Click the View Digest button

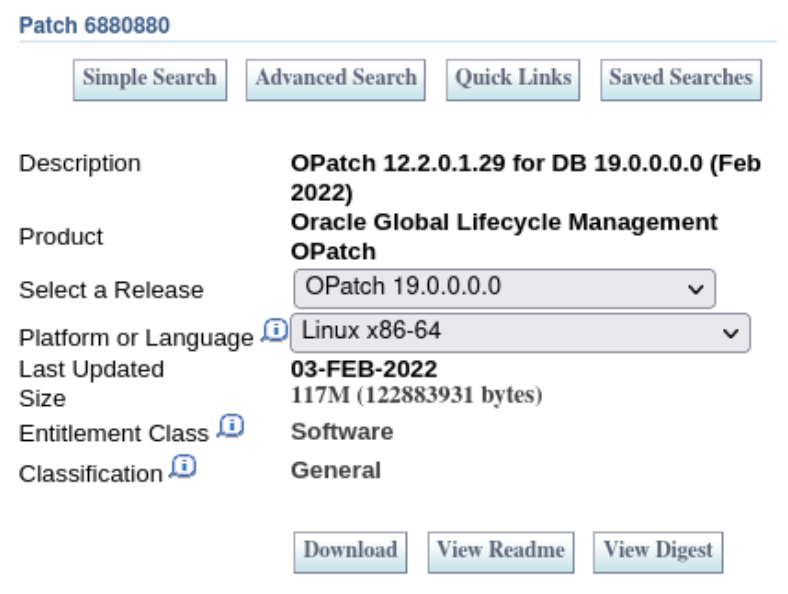pos(658,552)
